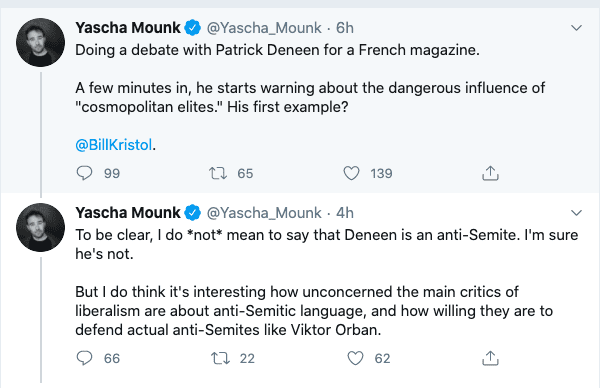The image size is (605, 388).
Task: Open Yascha Mounk's name on first tweet
Action: pyautogui.click(x=128, y=28)
